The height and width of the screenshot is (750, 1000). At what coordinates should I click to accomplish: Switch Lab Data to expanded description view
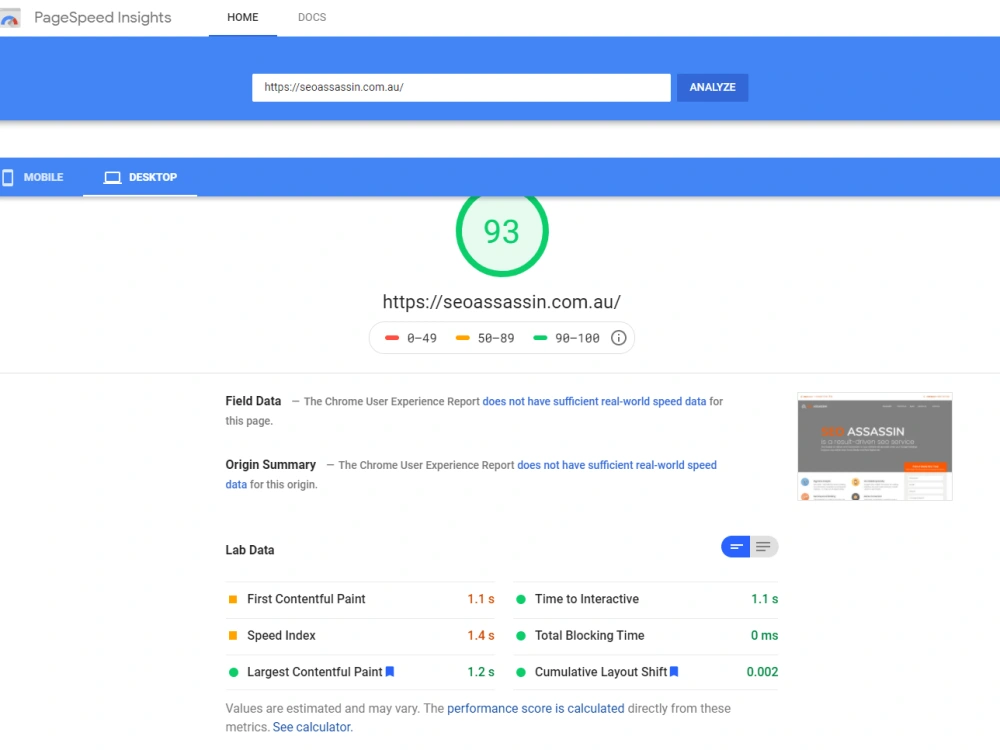coord(763,547)
